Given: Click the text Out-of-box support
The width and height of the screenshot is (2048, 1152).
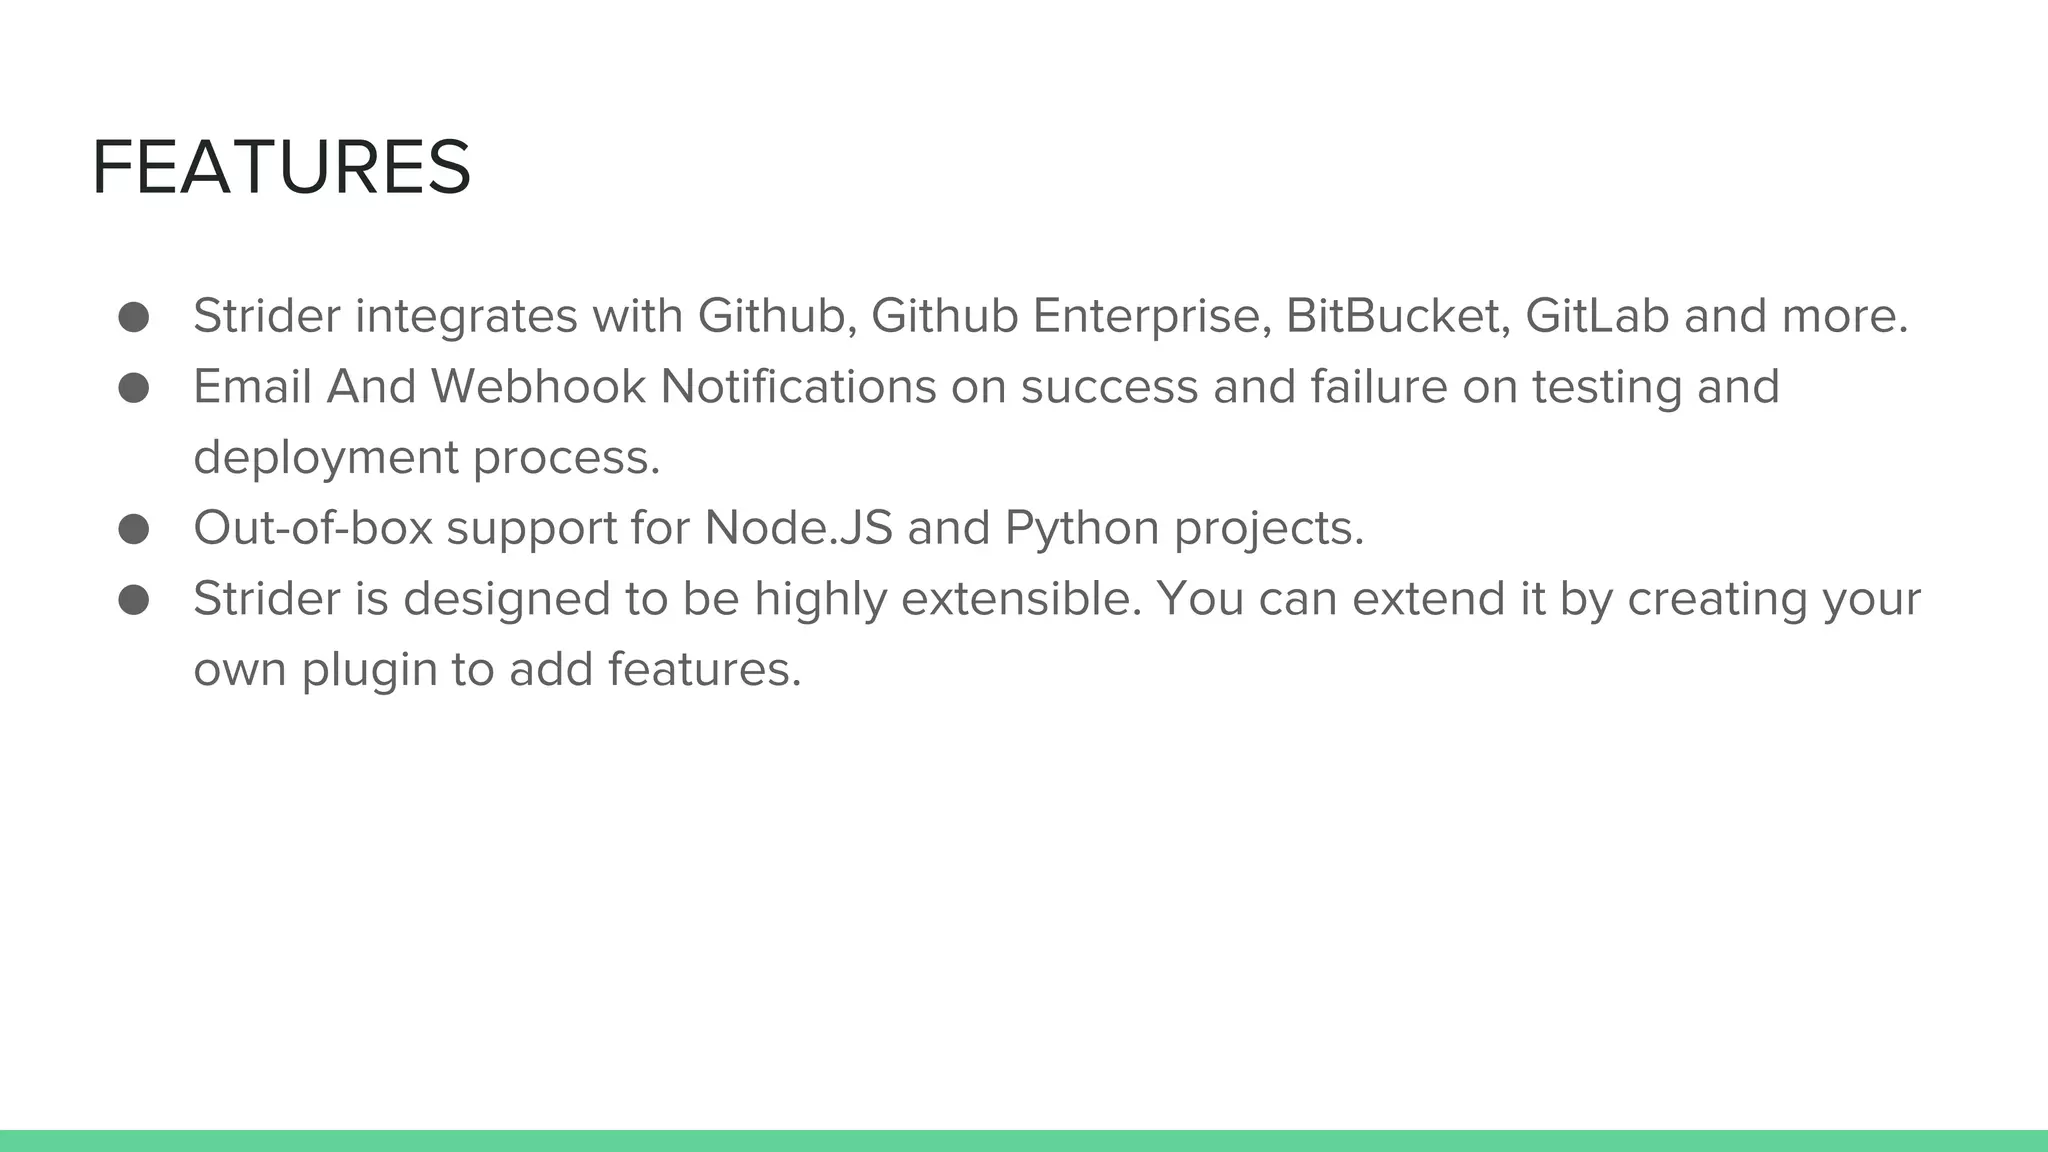Looking at the screenshot, I should [405, 529].
